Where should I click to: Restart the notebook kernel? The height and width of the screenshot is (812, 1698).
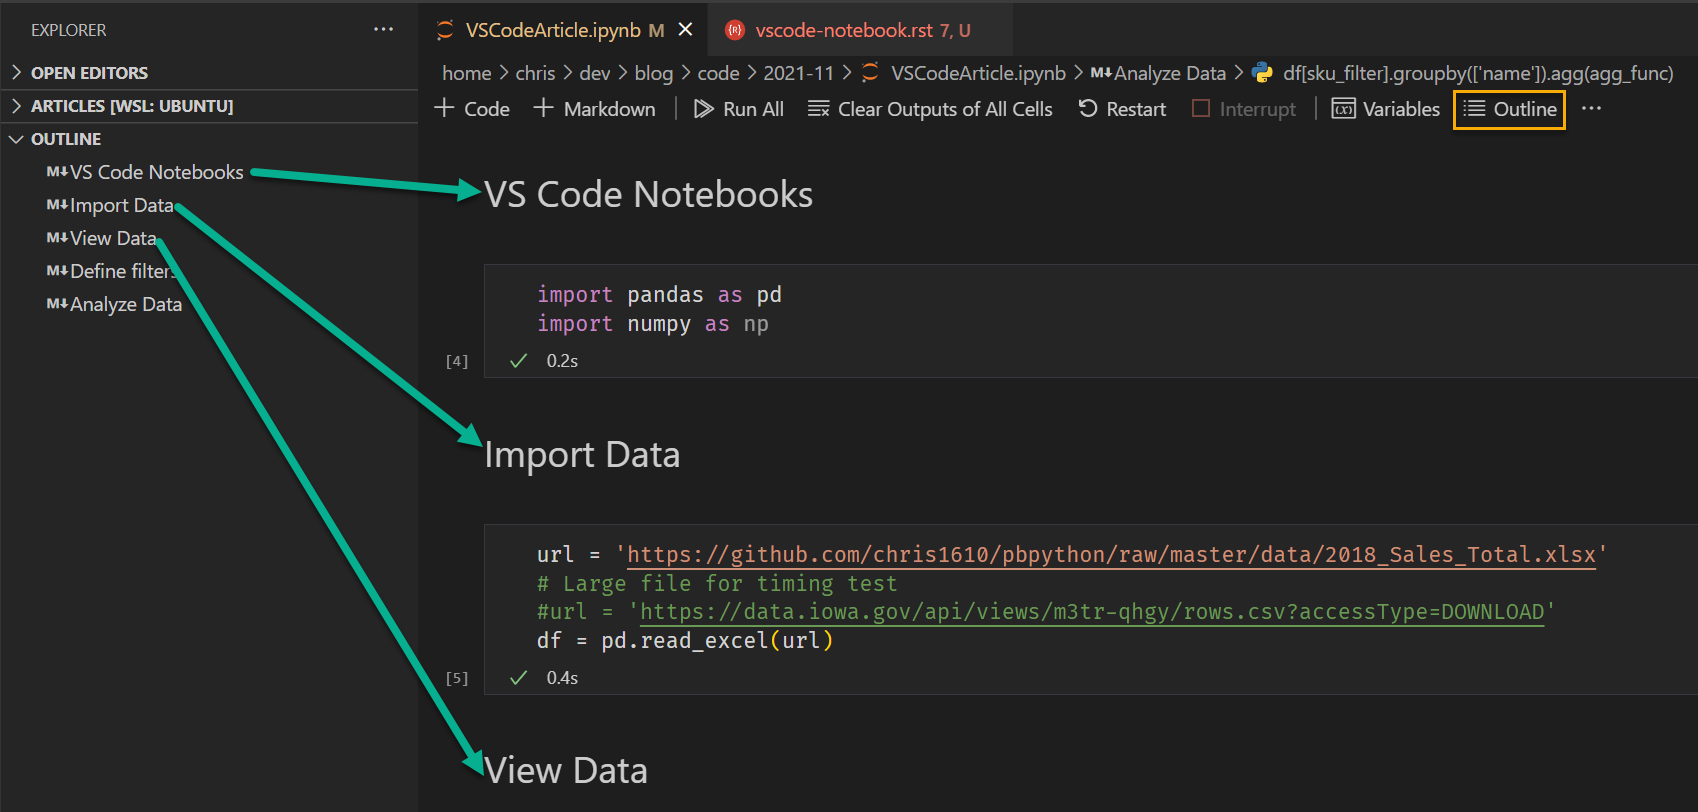tap(1122, 109)
